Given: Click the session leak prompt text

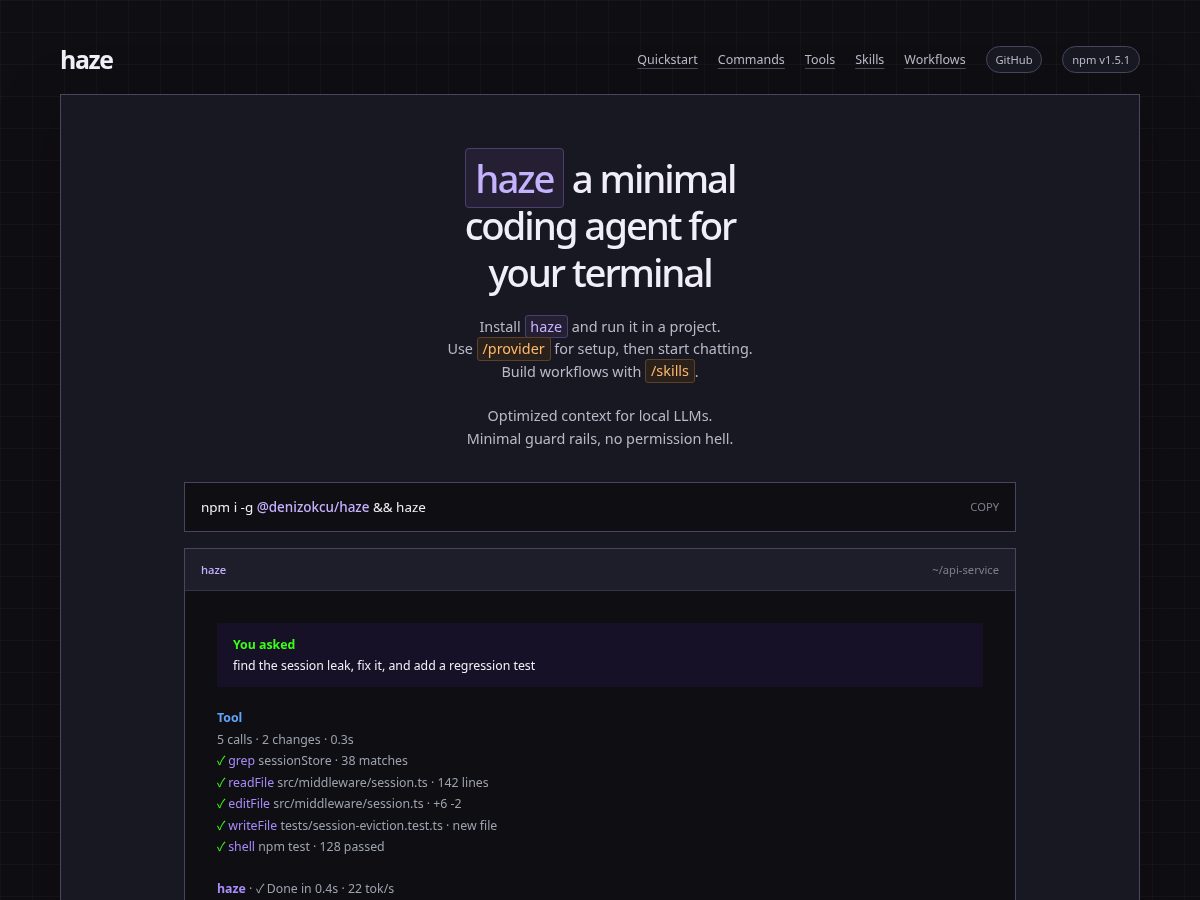Looking at the screenshot, I should click(x=384, y=666).
